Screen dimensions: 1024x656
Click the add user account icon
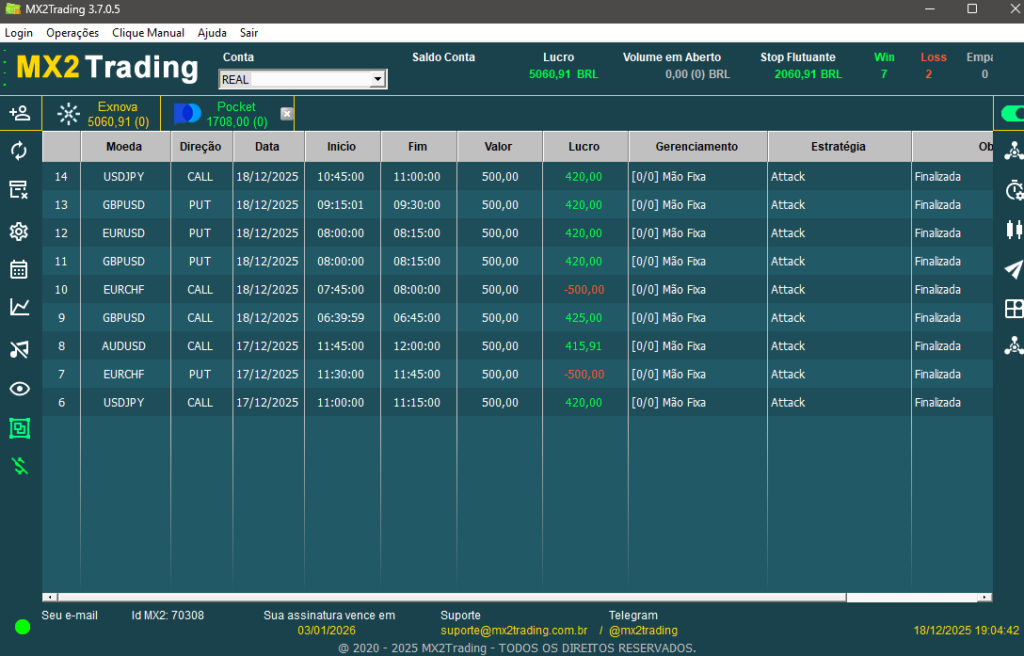(19, 113)
